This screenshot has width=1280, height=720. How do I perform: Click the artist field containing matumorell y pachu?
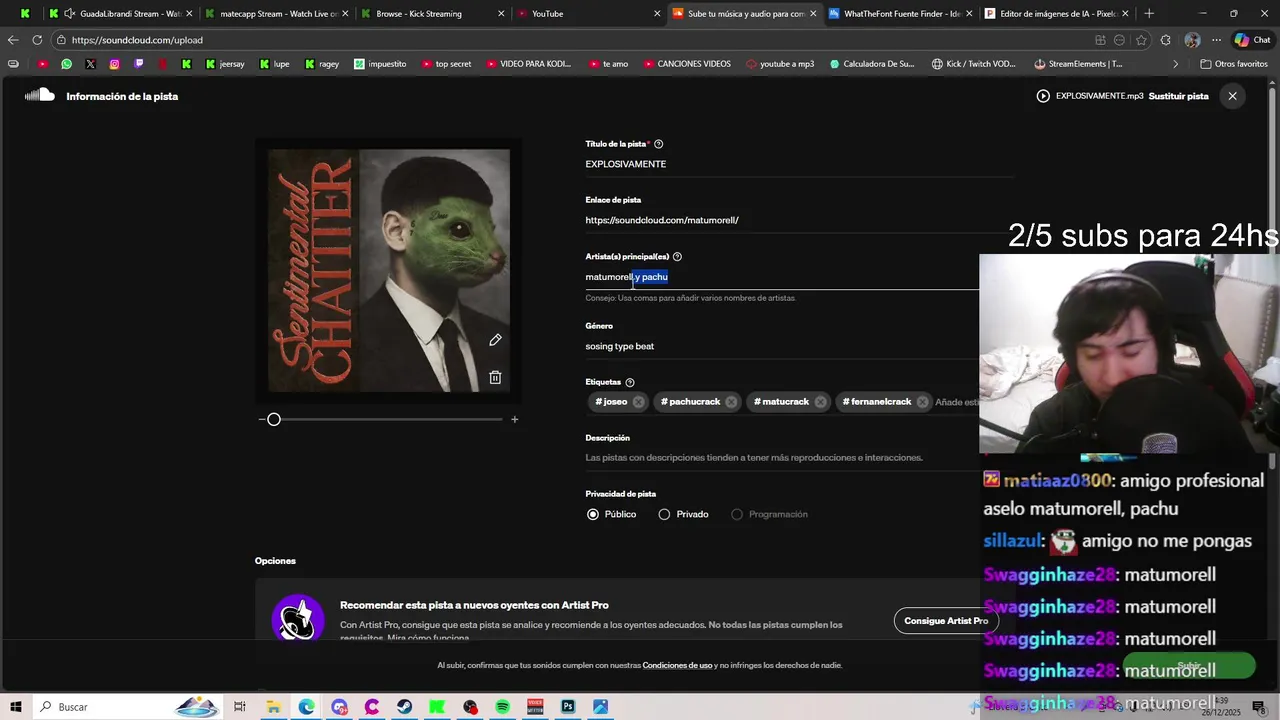pos(782,277)
